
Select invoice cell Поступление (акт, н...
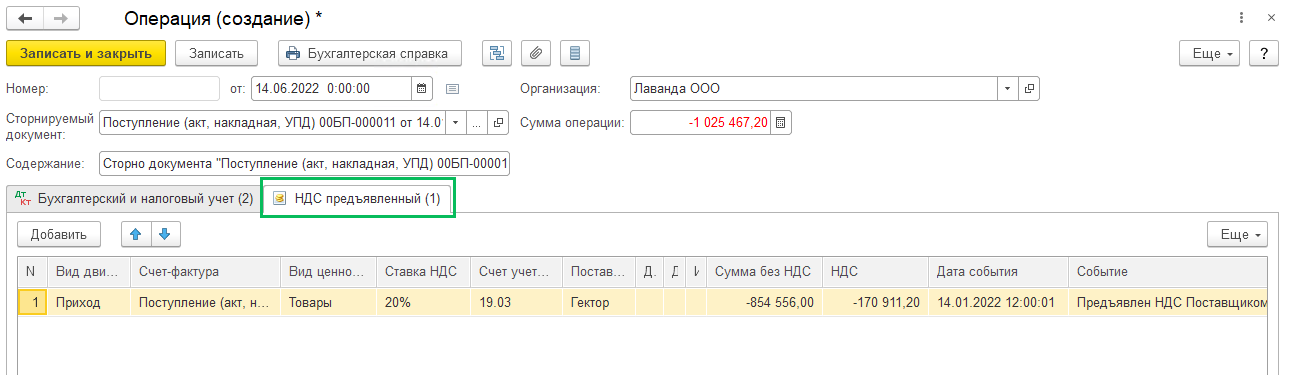tap(205, 302)
